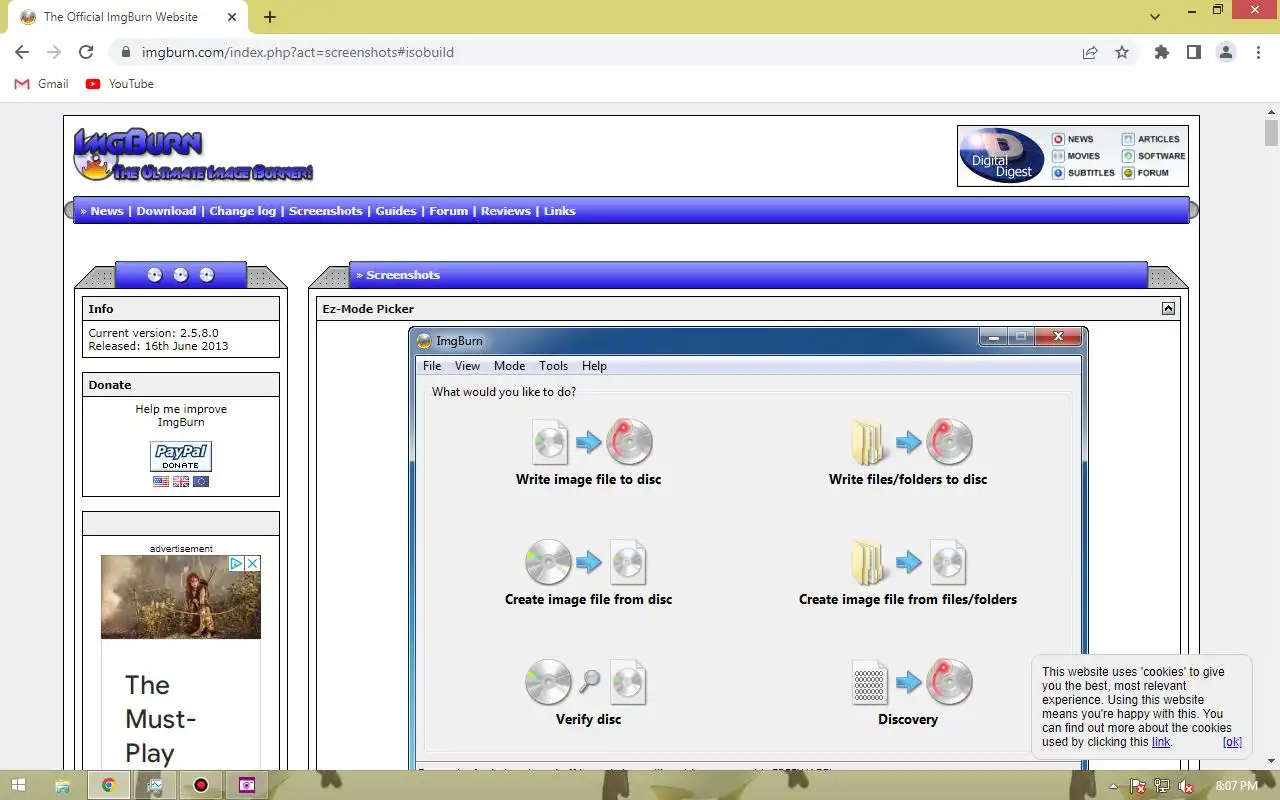Open Chrome three-dot menu
The image size is (1280, 800).
coord(1258,52)
